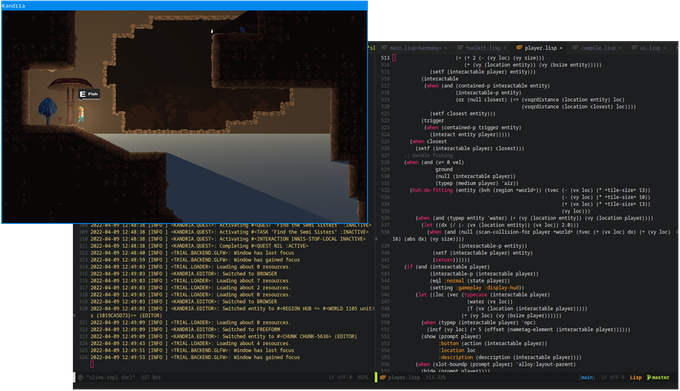The image size is (680, 391).
Task: Click the Kandria window title bar
Action: tap(184, 6)
